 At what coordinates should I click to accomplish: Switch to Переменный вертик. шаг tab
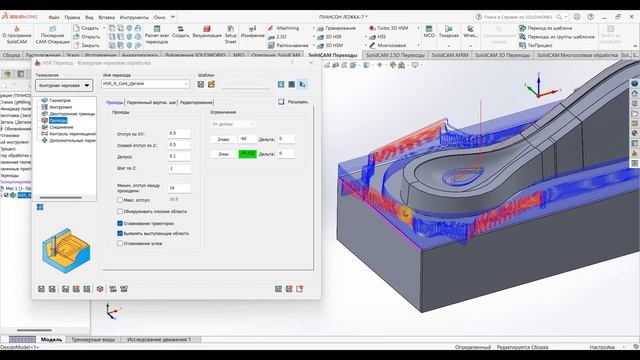[151, 102]
